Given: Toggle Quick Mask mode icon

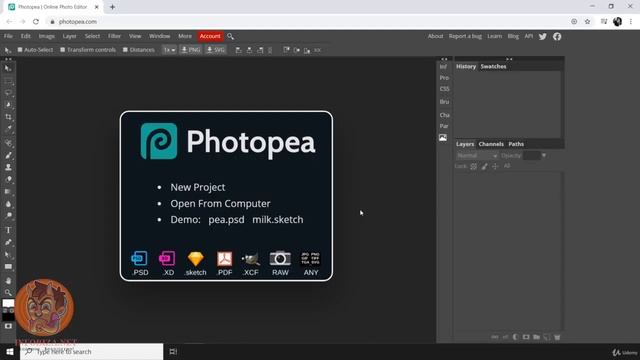Looking at the screenshot, I should tap(8, 326).
